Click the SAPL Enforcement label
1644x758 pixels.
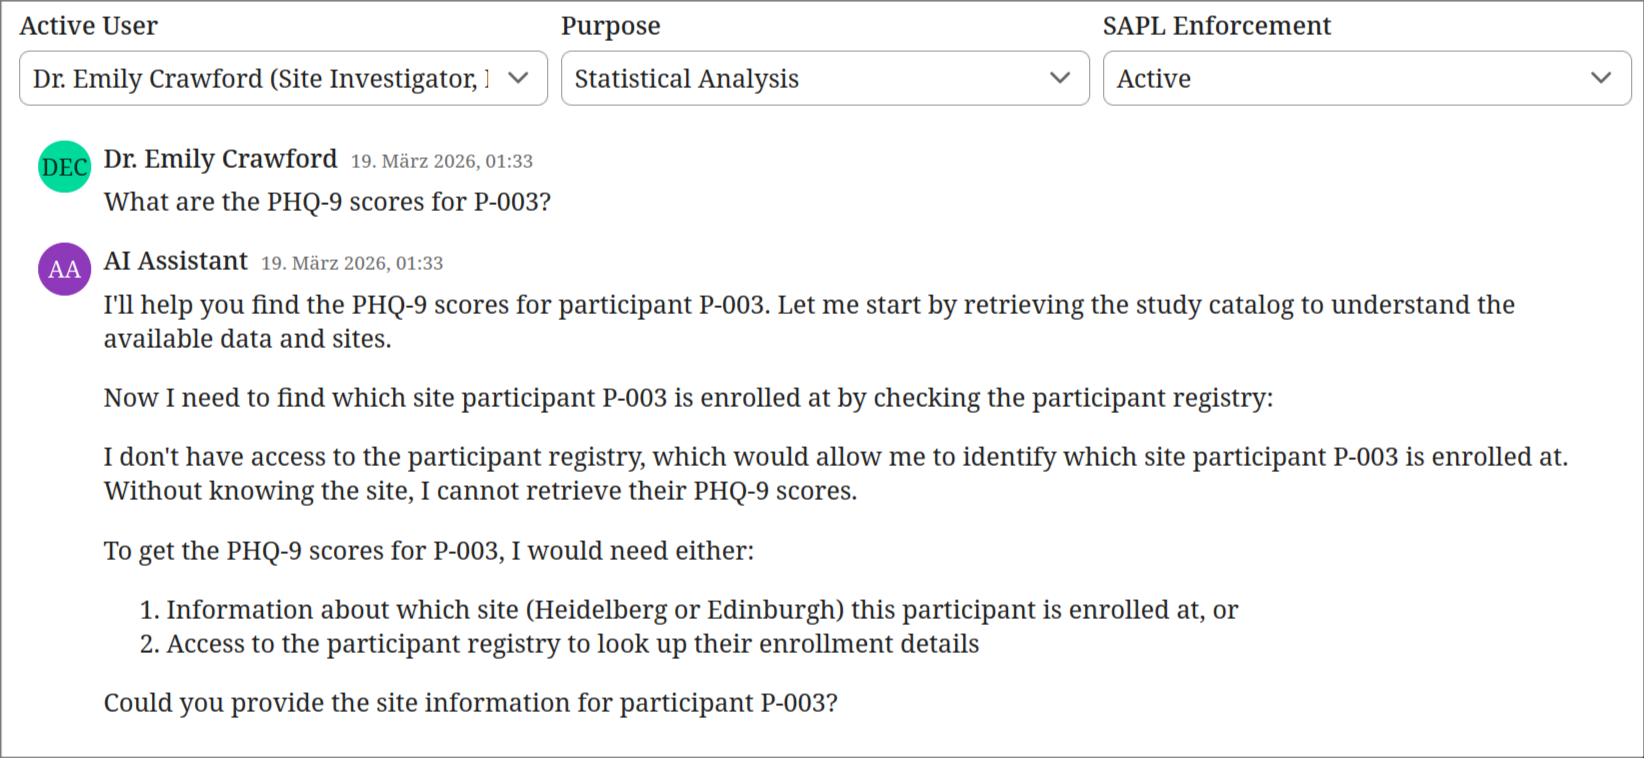pos(1217,25)
